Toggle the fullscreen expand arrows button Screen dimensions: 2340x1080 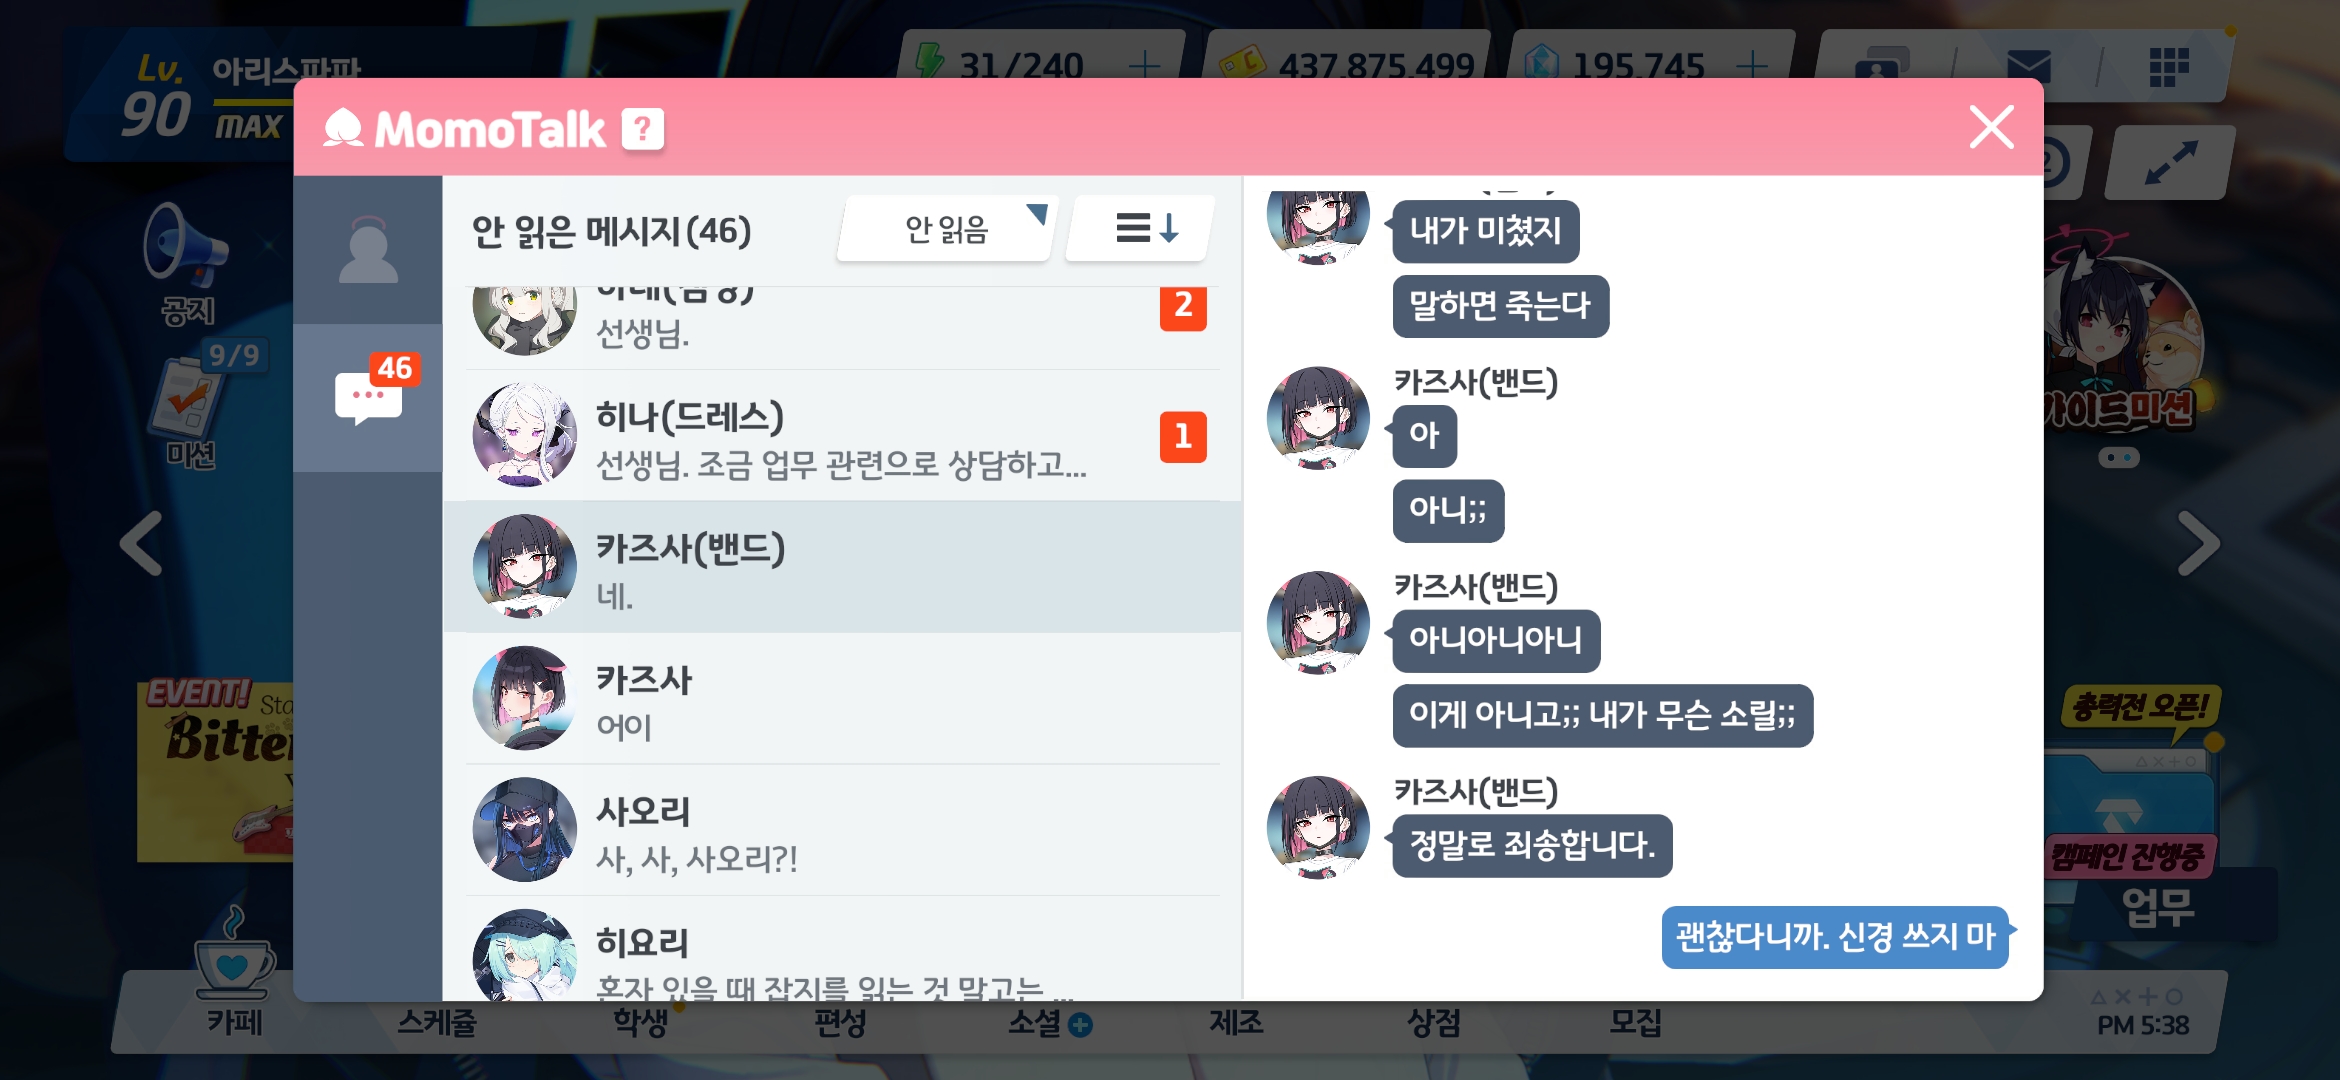click(2170, 163)
